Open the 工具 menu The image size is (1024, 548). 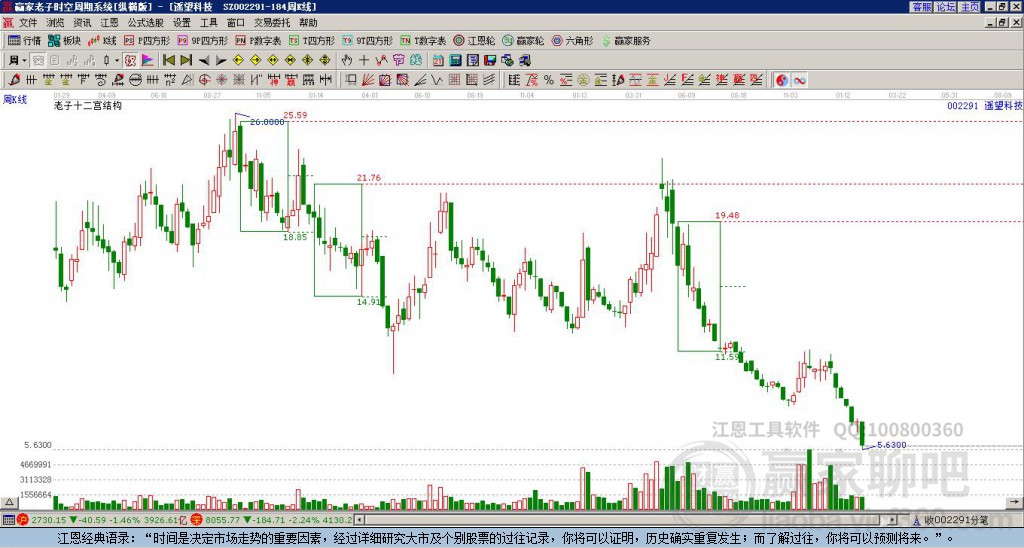[208, 23]
